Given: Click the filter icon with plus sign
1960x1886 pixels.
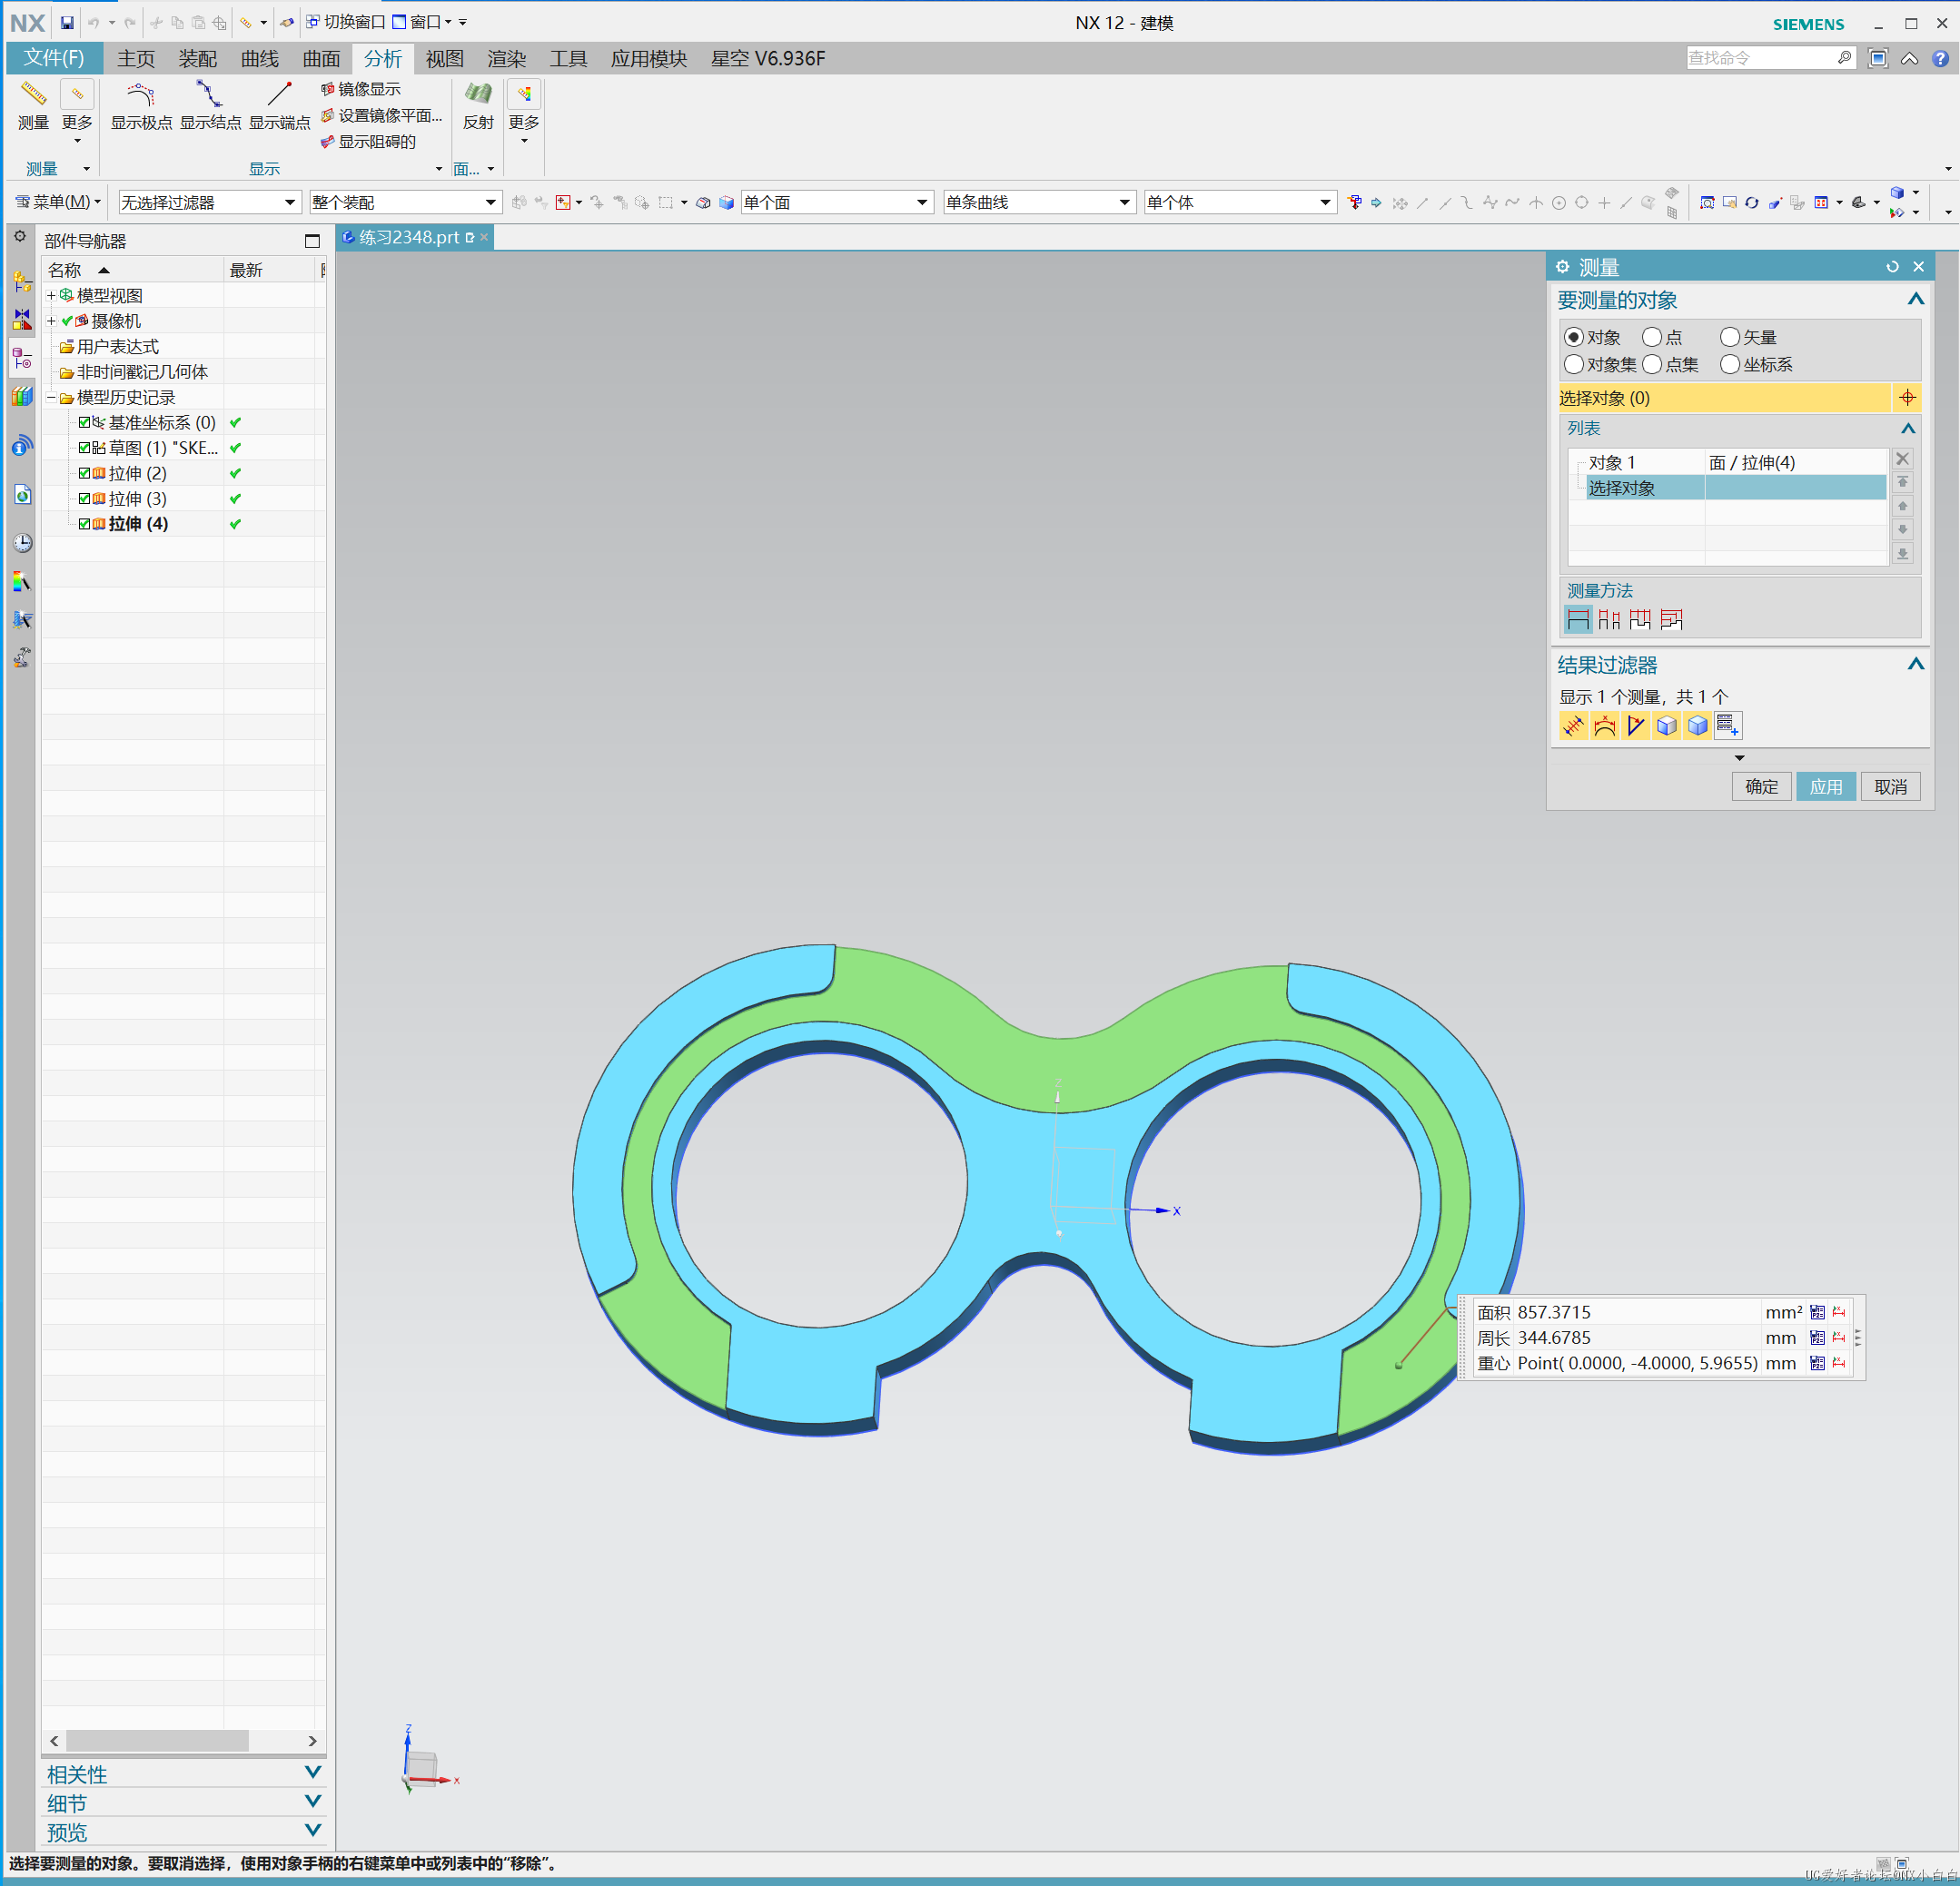Looking at the screenshot, I should (1728, 725).
